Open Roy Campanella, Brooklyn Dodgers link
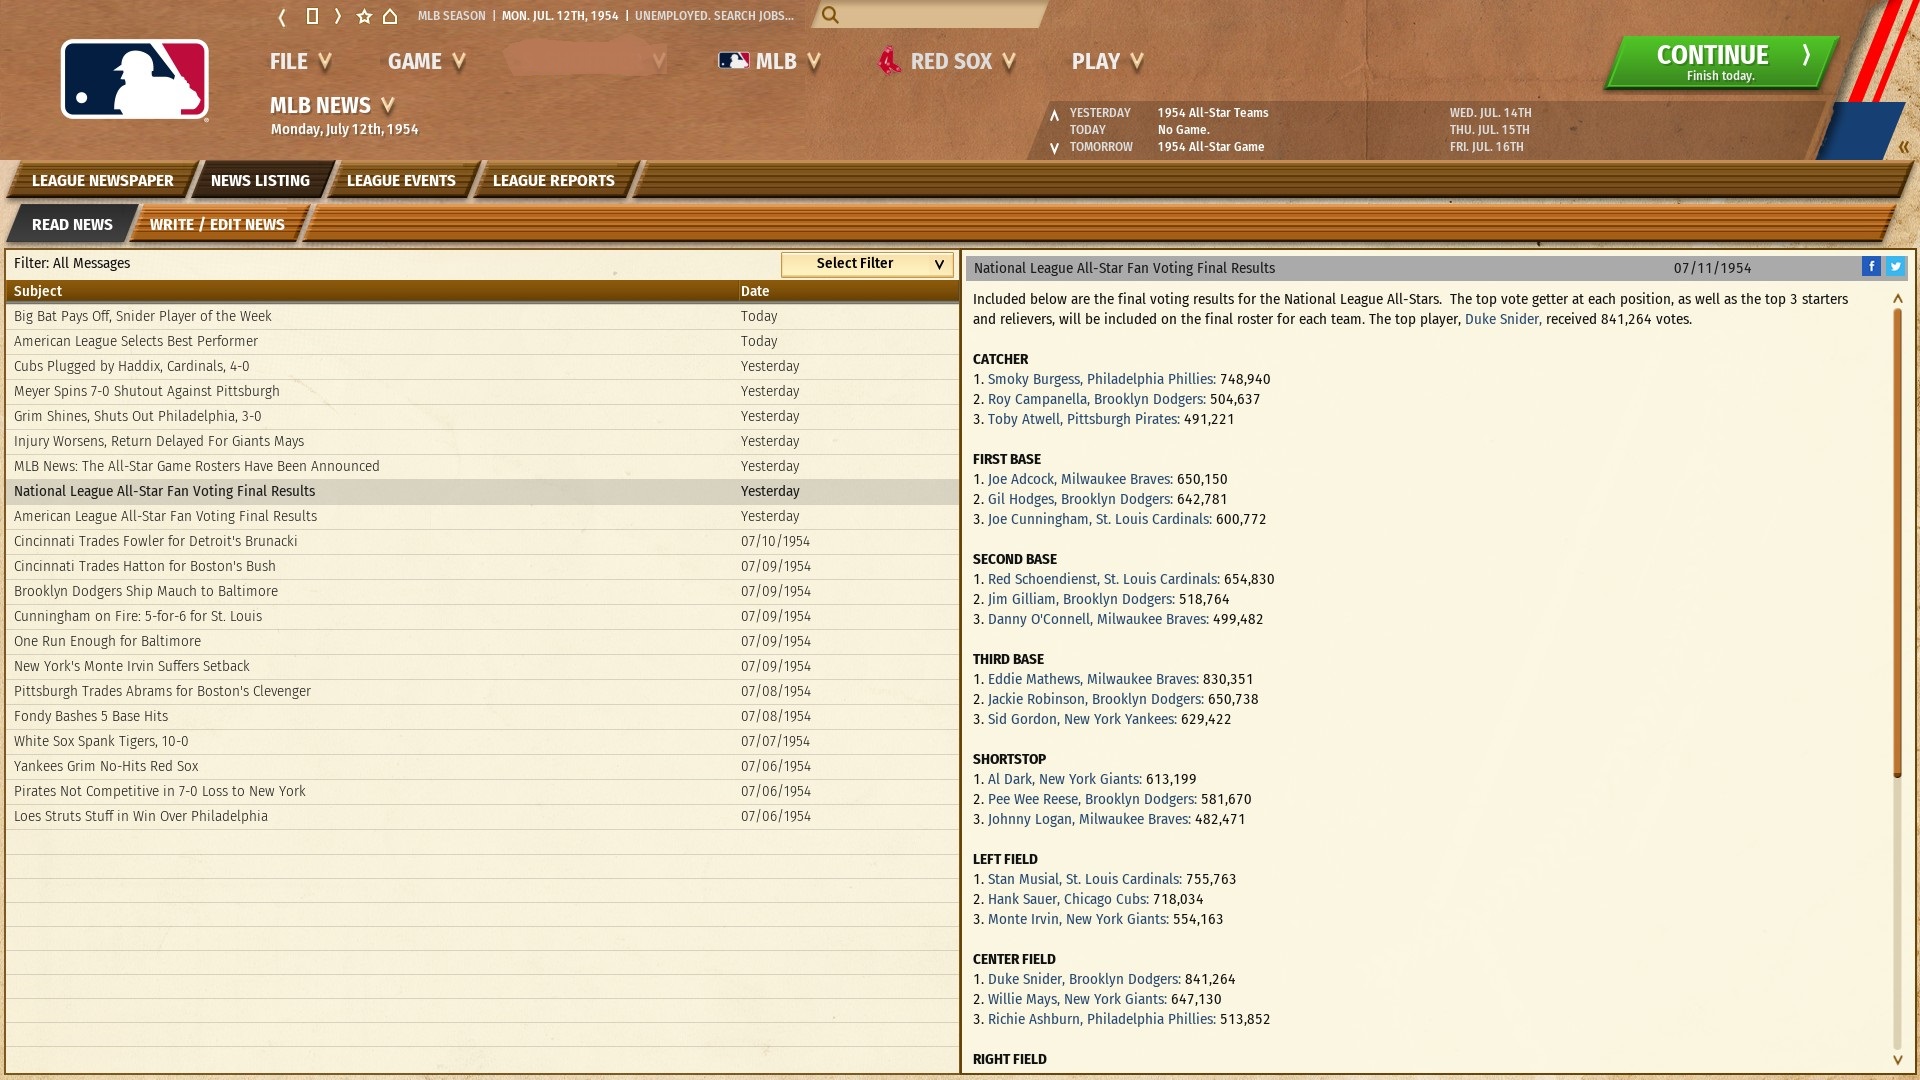1920x1080 pixels. pyautogui.click(x=1095, y=399)
